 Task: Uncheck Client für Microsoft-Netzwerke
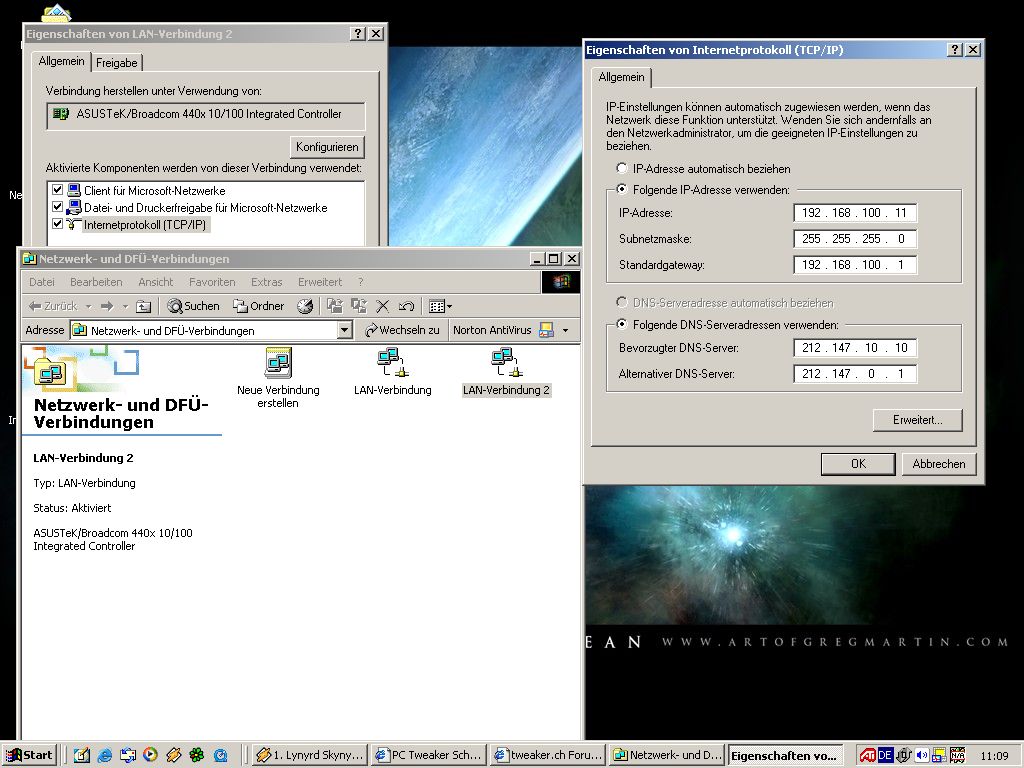(x=57, y=190)
